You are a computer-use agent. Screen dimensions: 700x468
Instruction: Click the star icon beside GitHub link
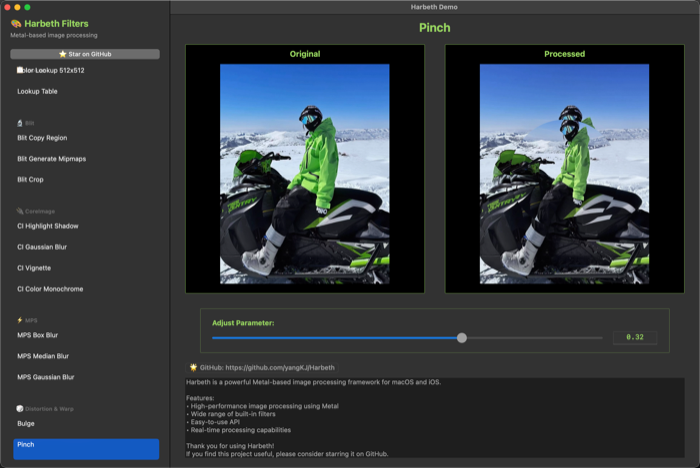[193, 368]
